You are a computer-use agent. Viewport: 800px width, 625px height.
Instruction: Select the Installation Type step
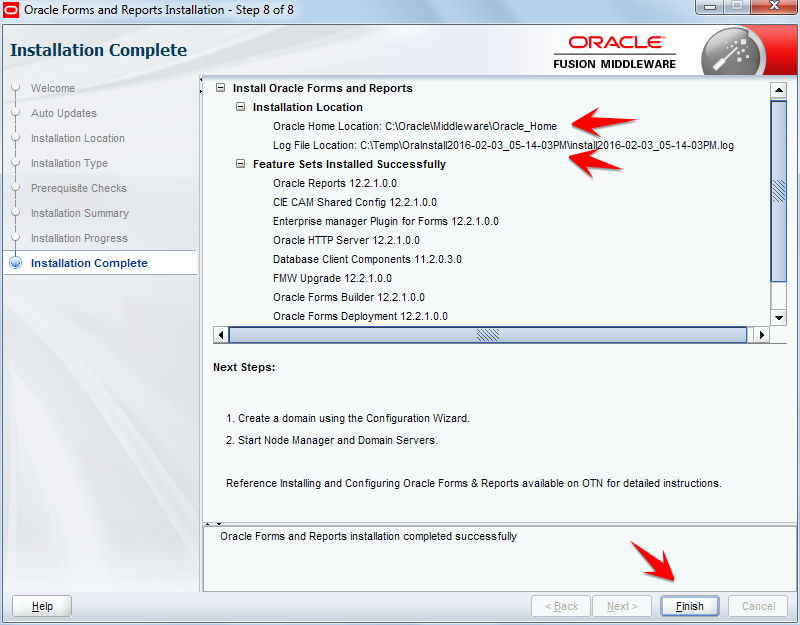[x=69, y=163]
